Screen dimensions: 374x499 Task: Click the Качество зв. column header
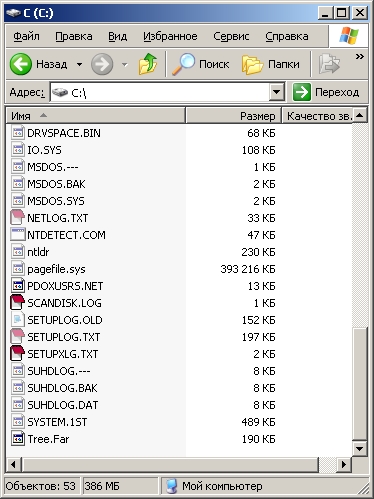tap(317, 116)
